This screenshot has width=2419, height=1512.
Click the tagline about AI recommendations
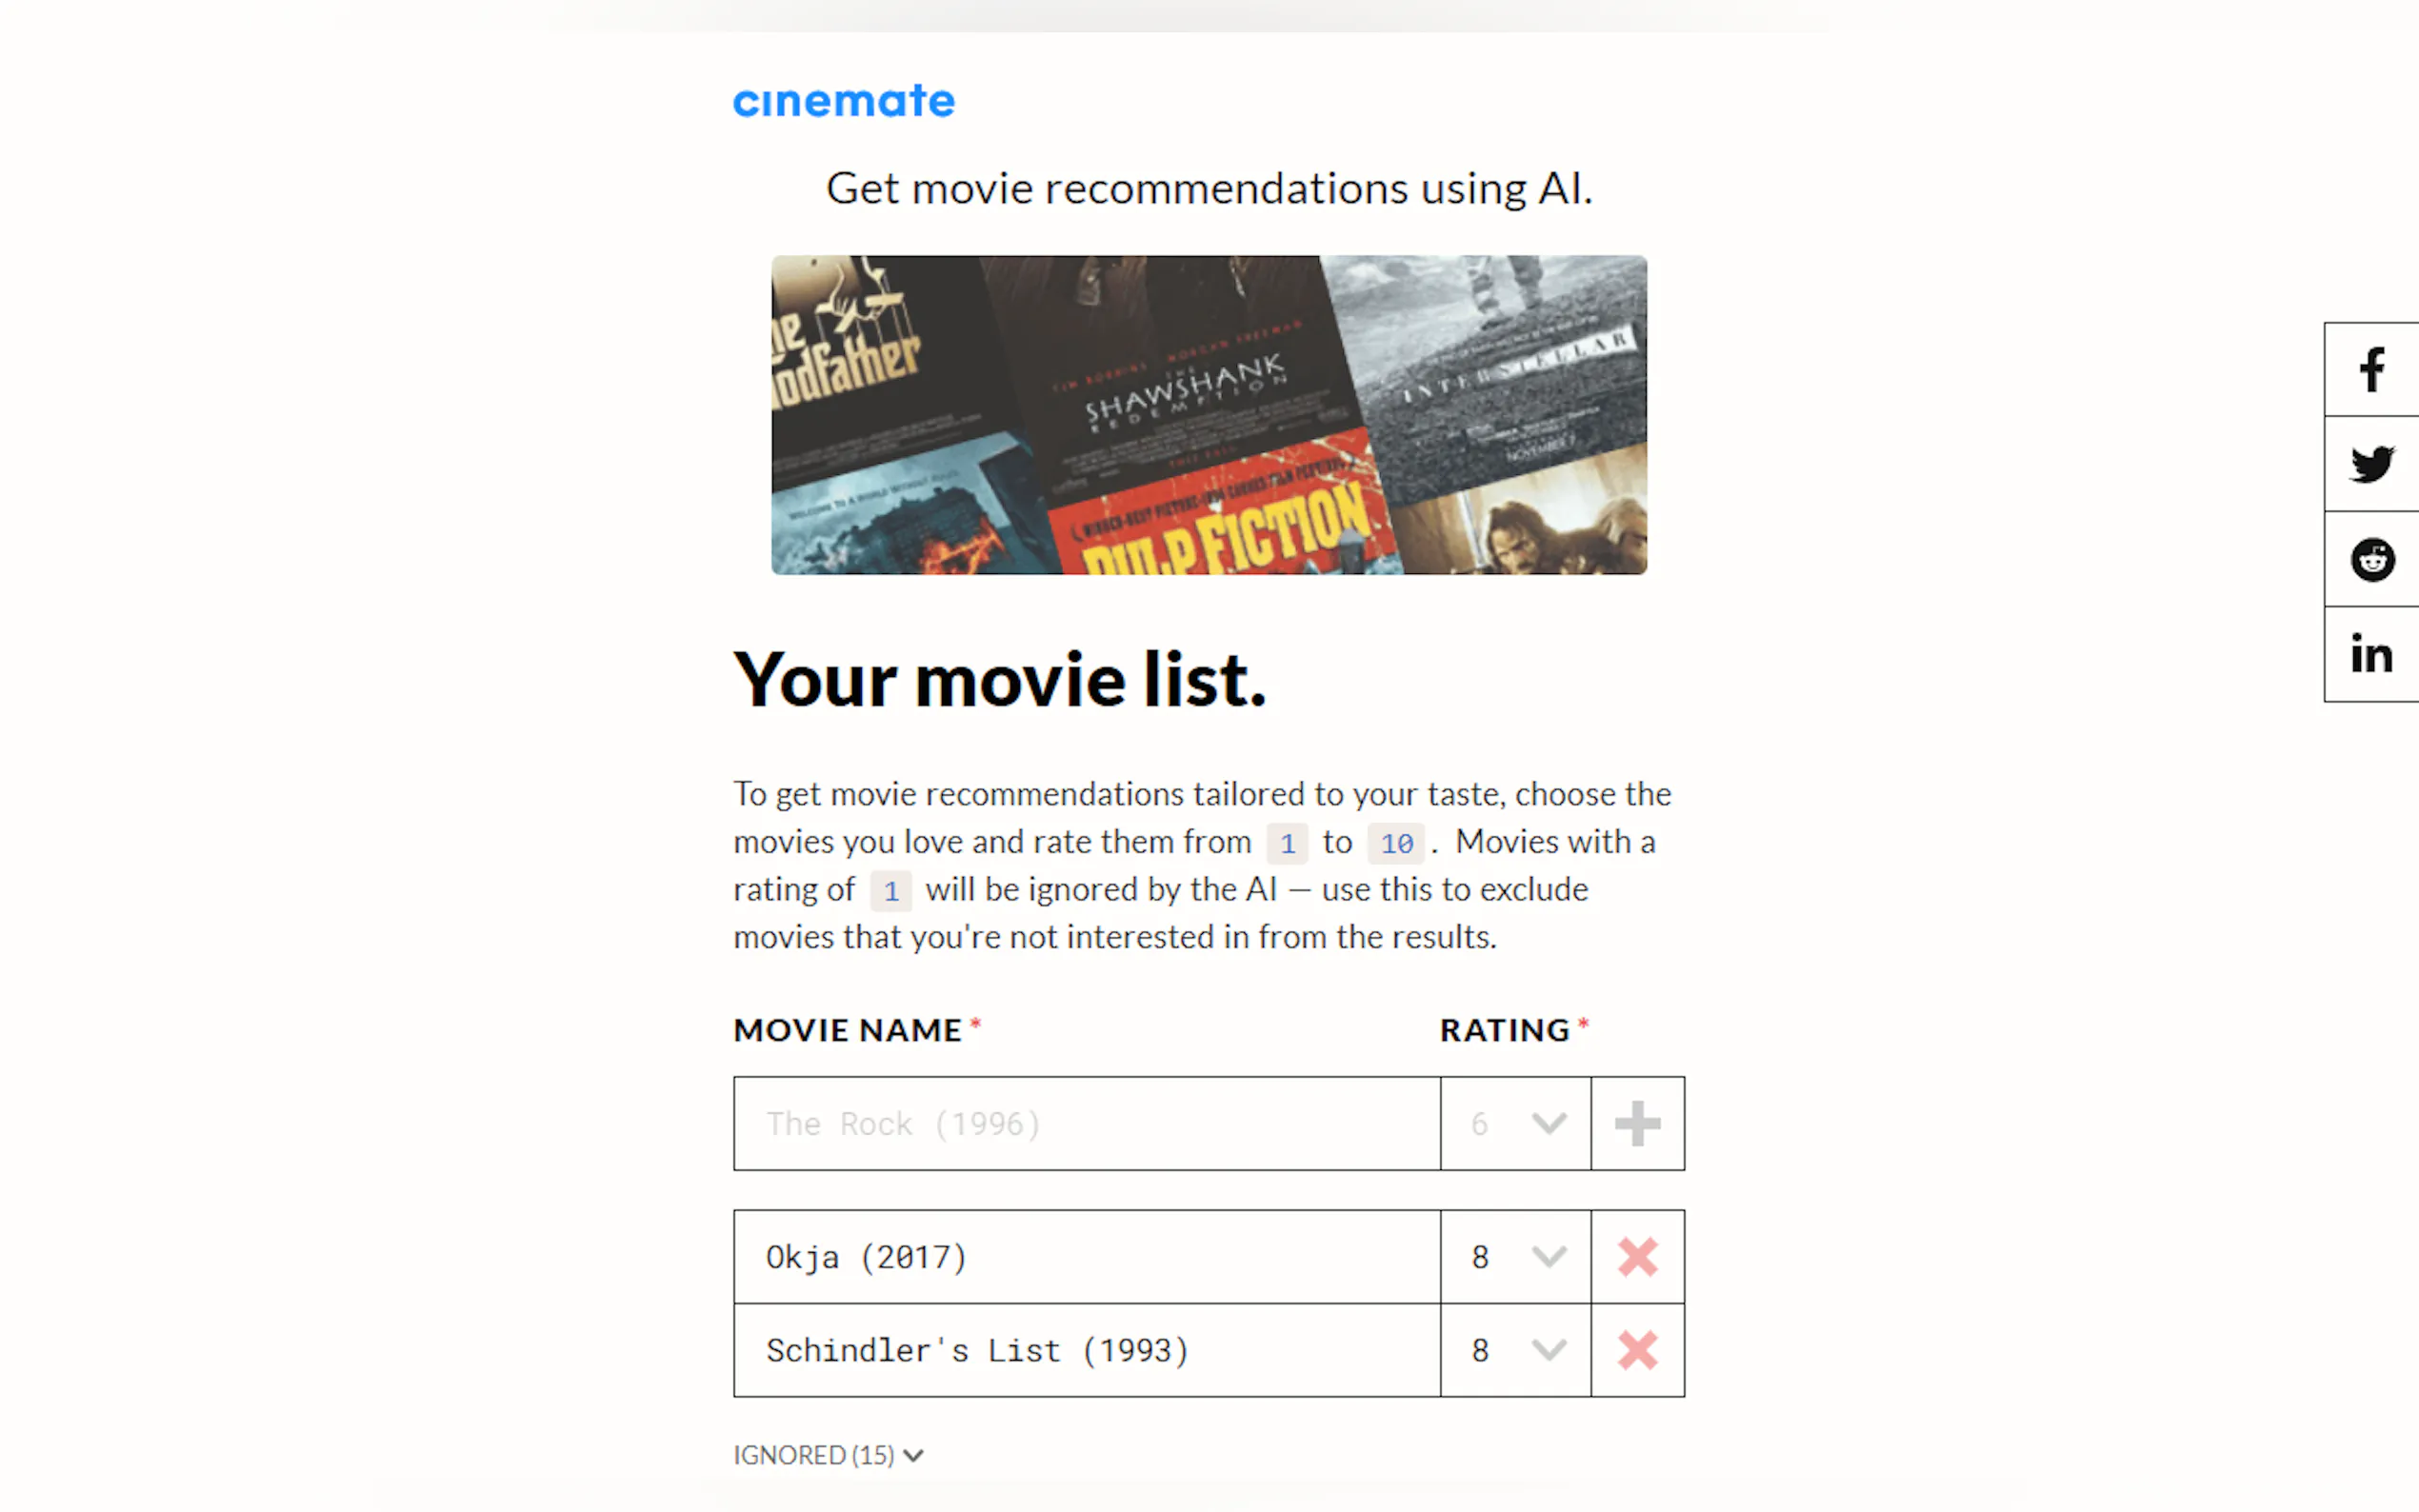click(x=1208, y=188)
